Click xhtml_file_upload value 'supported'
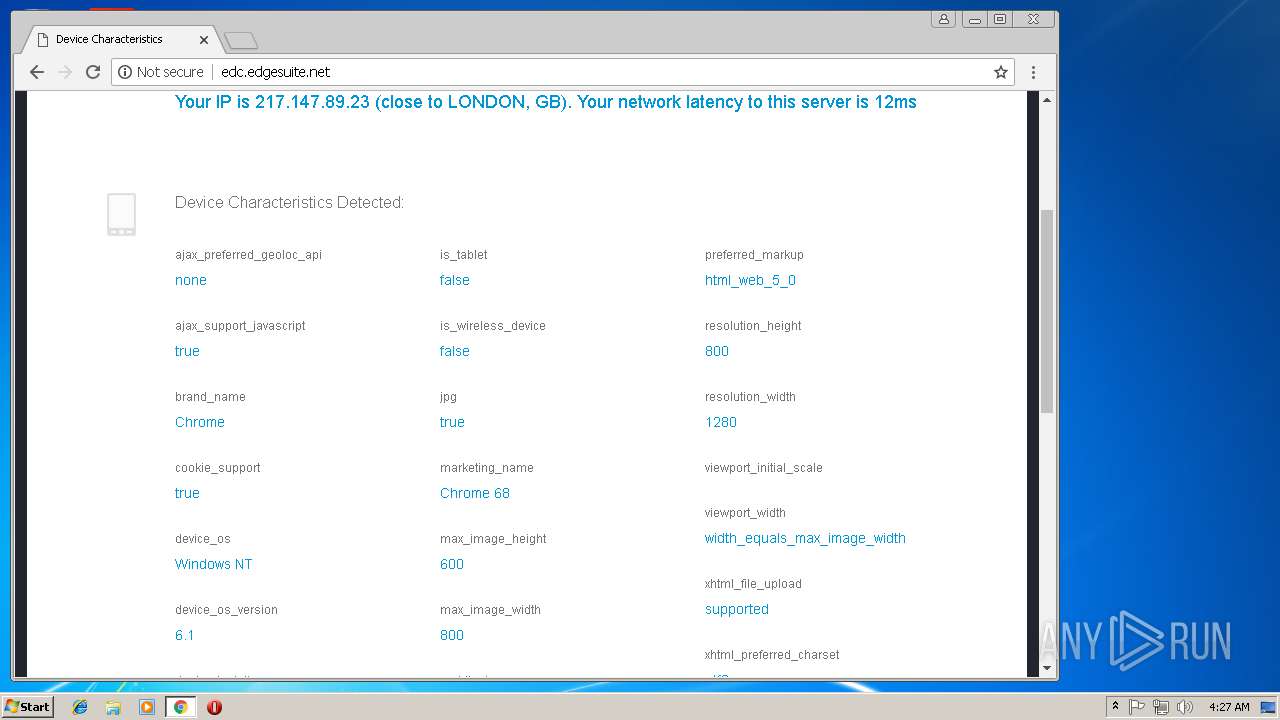The width and height of the screenshot is (1280, 720). tap(737, 609)
